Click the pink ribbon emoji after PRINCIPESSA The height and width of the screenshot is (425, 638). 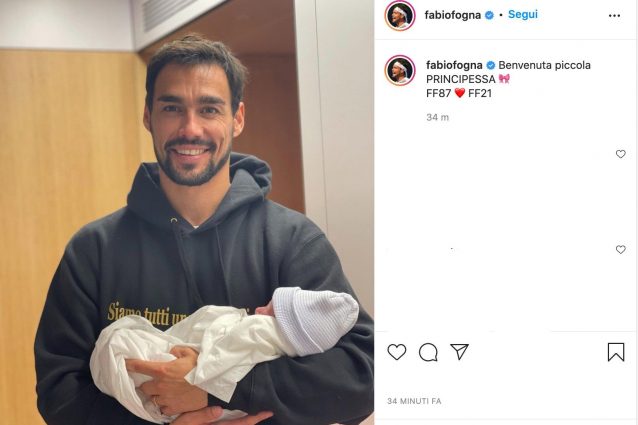504,78
